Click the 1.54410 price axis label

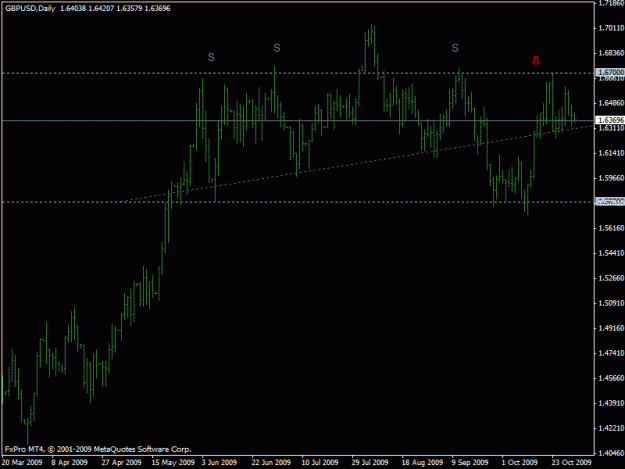pyautogui.click(x=611, y=253)
